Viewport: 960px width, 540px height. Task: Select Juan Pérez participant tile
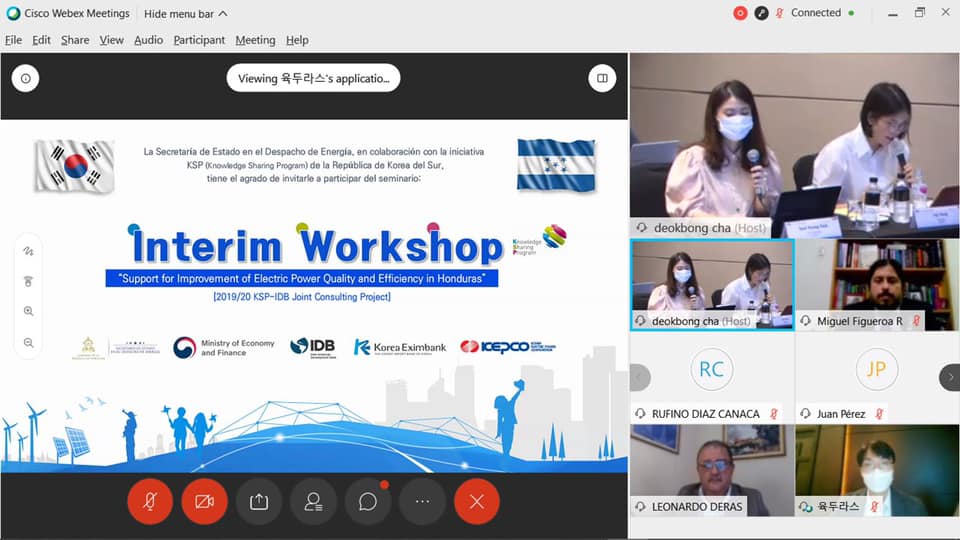[877, 378]
